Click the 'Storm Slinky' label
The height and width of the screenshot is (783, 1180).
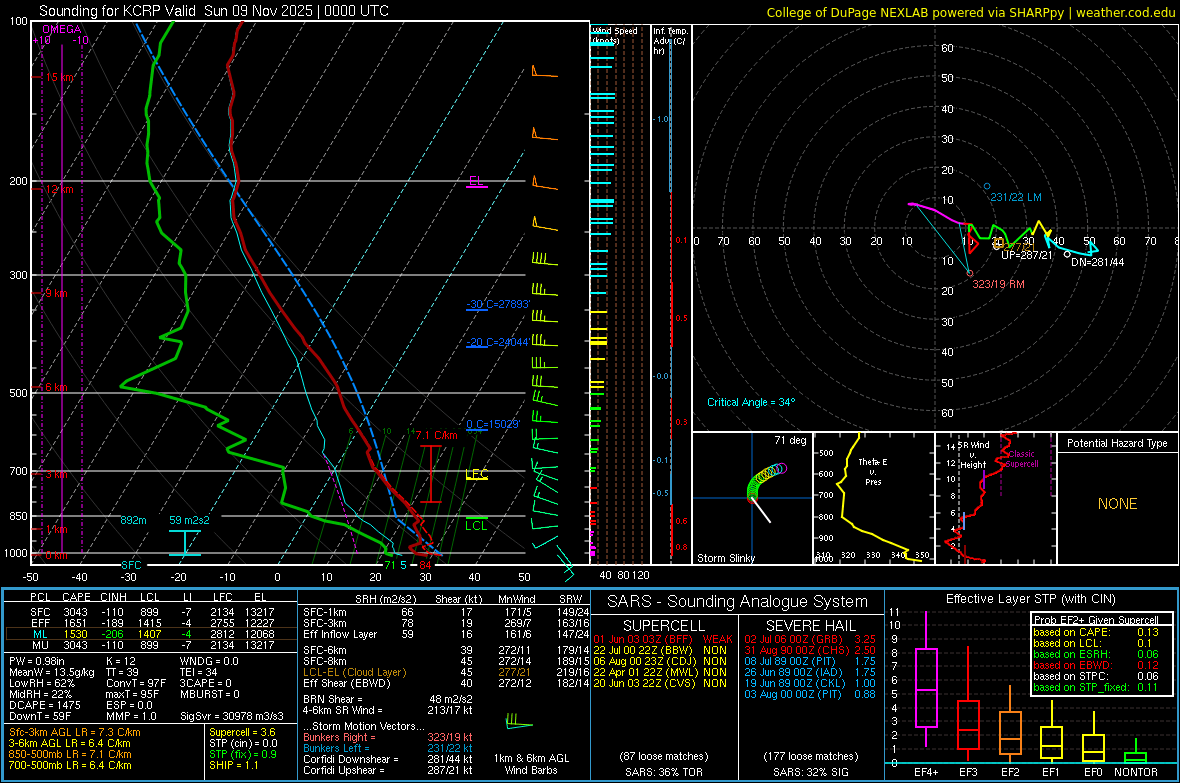pyautogui.click(x=726, y=558)
